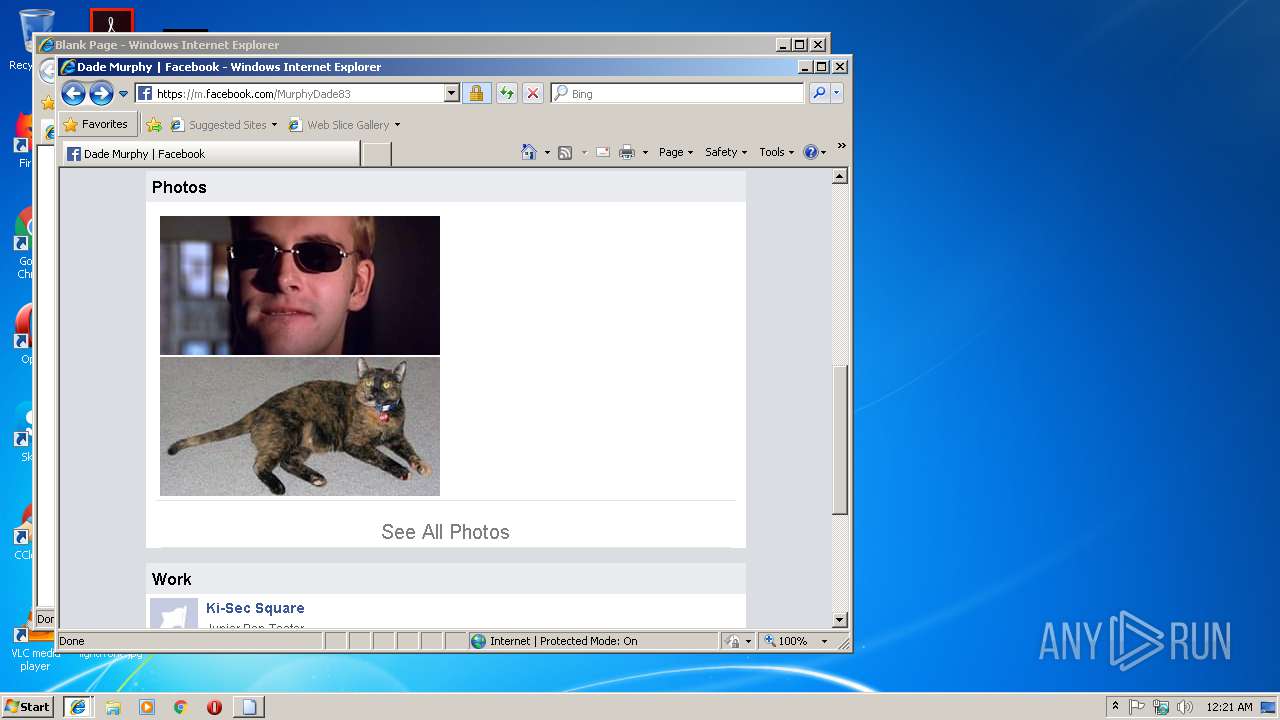Open the Tools menu
This screenshot has width=1280, height=720.
[x=776, y=152]
